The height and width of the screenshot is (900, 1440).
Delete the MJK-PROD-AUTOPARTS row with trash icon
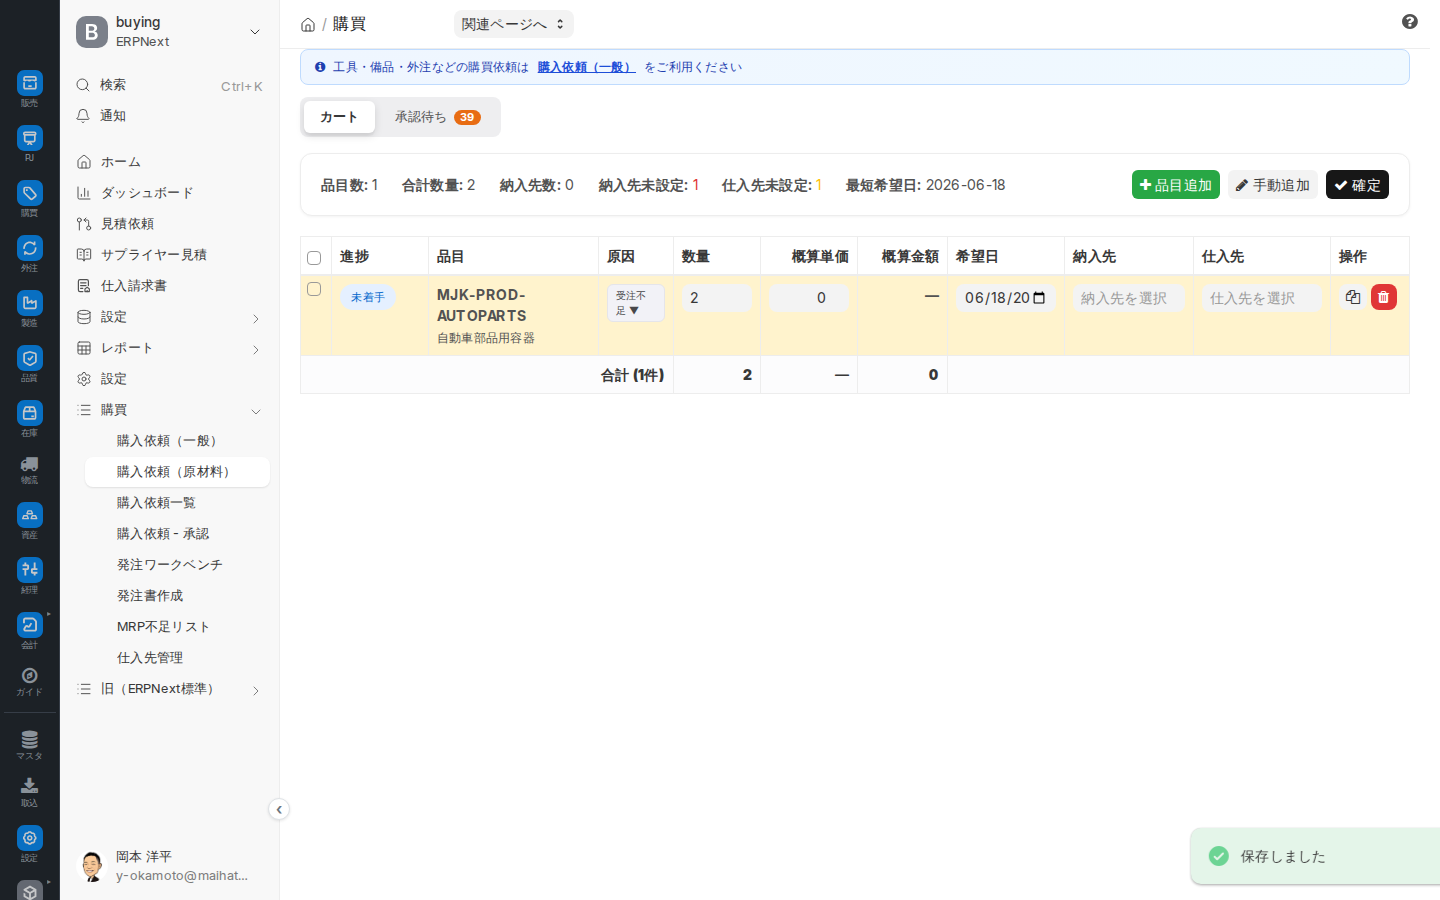(x=1384, y=297)
